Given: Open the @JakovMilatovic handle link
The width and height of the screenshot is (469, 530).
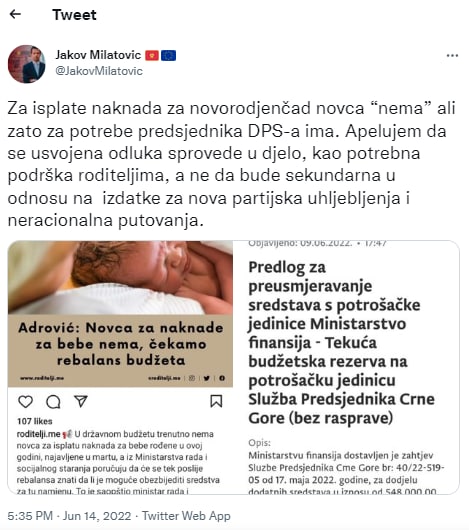Looking at the screenshot, I should coord(99,71).
